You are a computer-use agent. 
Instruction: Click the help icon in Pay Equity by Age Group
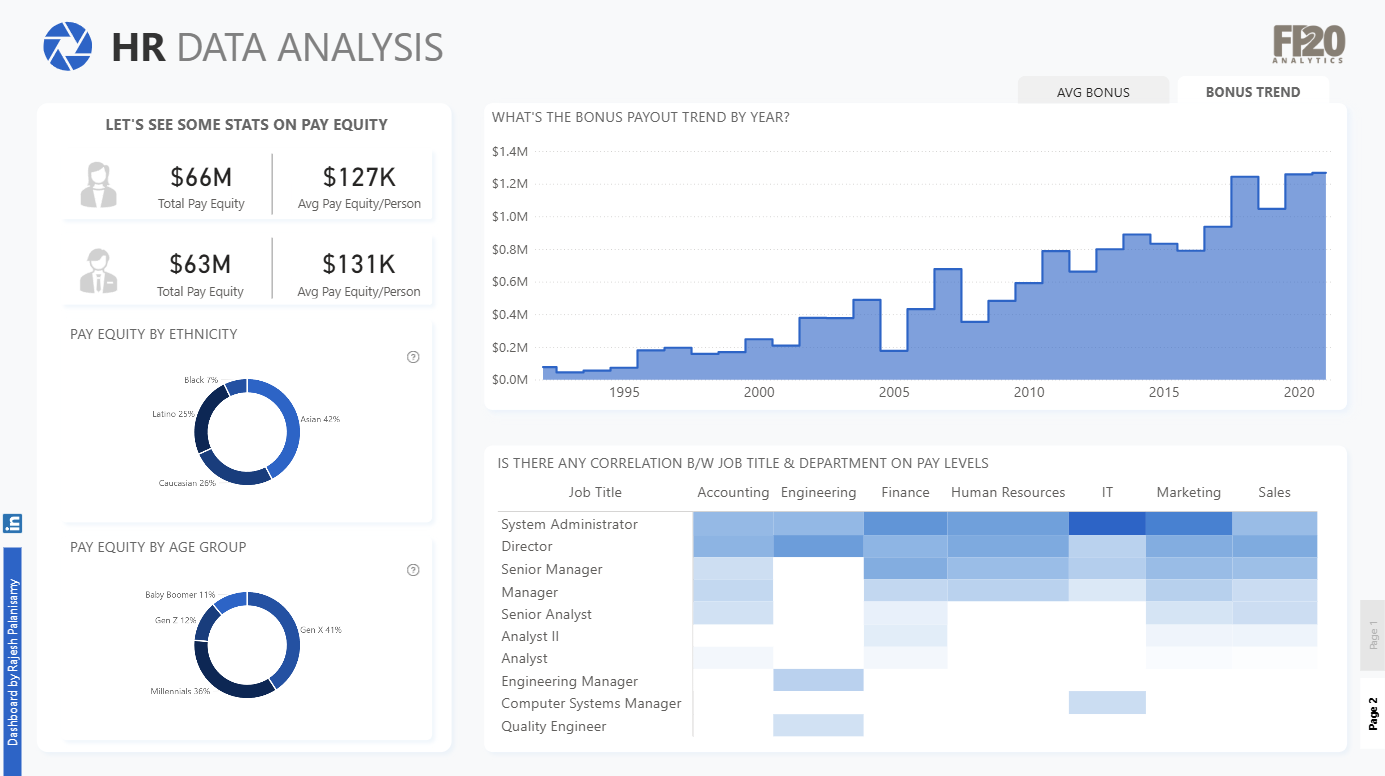pyautogui.click(x=413, y=570)
